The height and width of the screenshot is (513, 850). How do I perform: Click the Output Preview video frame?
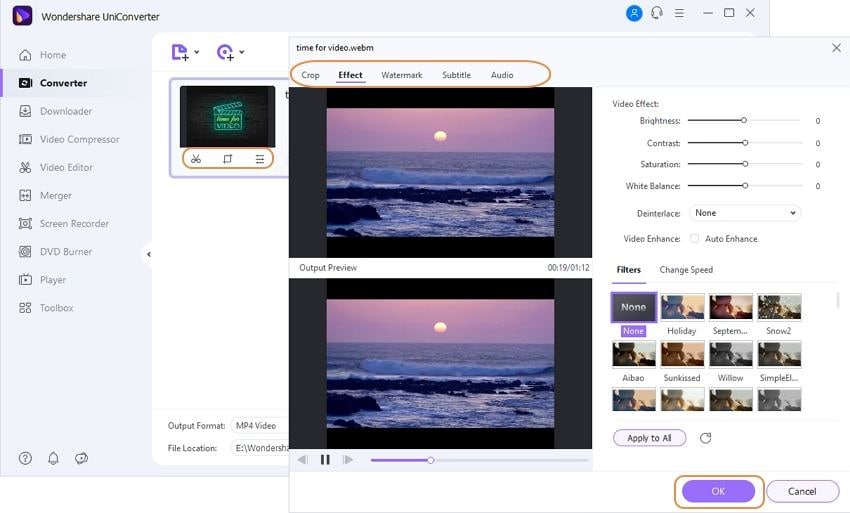440,363
